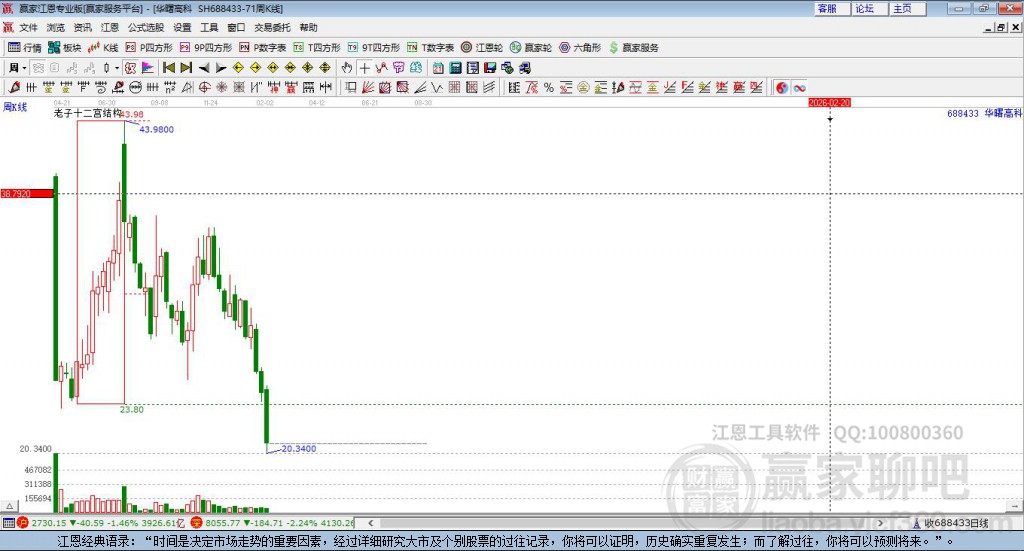Click the red price label 38.7920

tap(27, 193)
